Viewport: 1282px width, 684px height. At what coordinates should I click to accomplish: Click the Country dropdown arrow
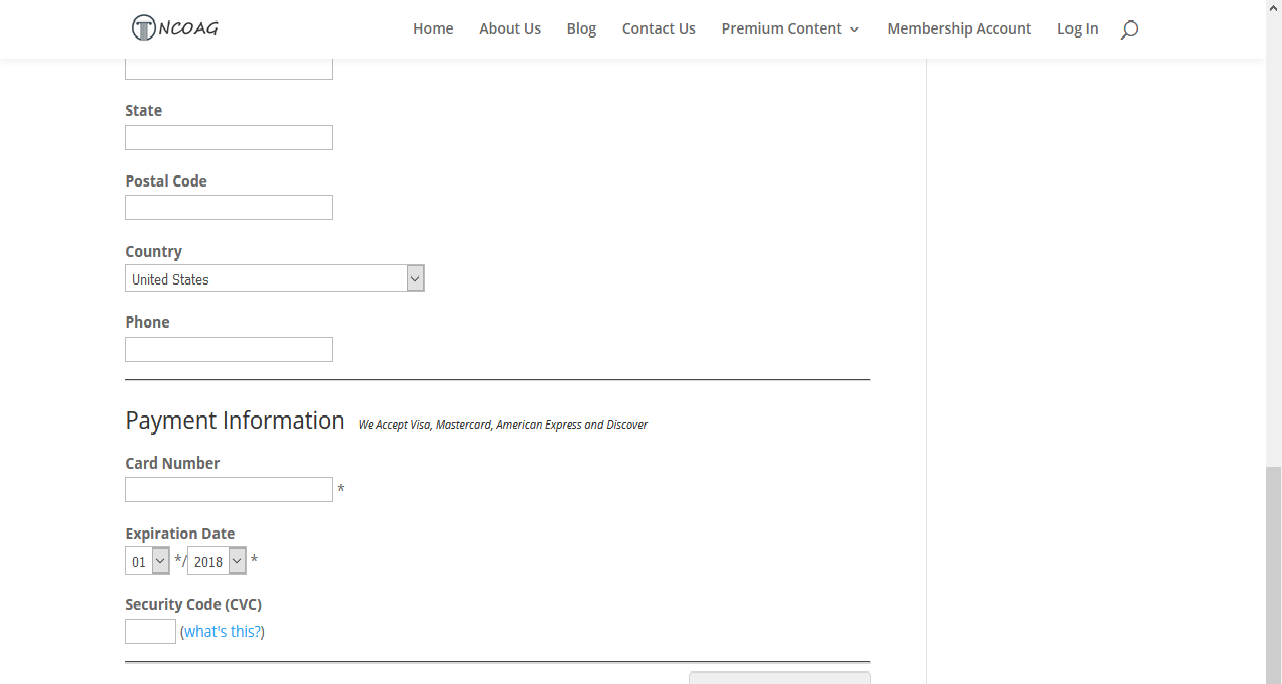[415, 277]
